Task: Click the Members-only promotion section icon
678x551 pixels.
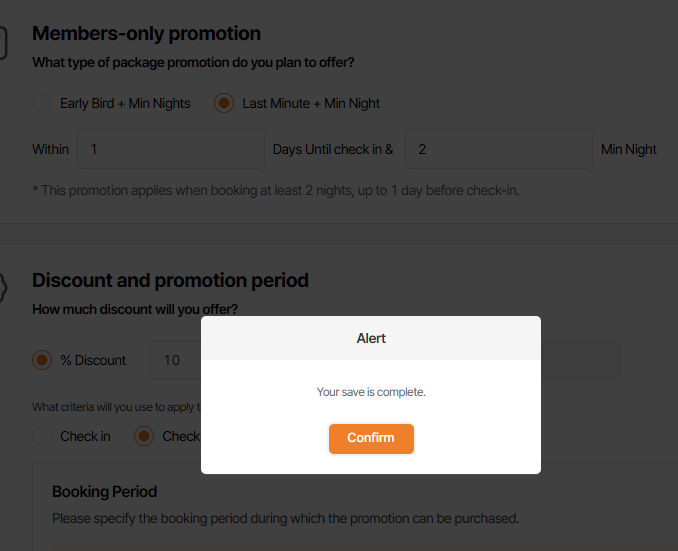Action: pos(3,42)
